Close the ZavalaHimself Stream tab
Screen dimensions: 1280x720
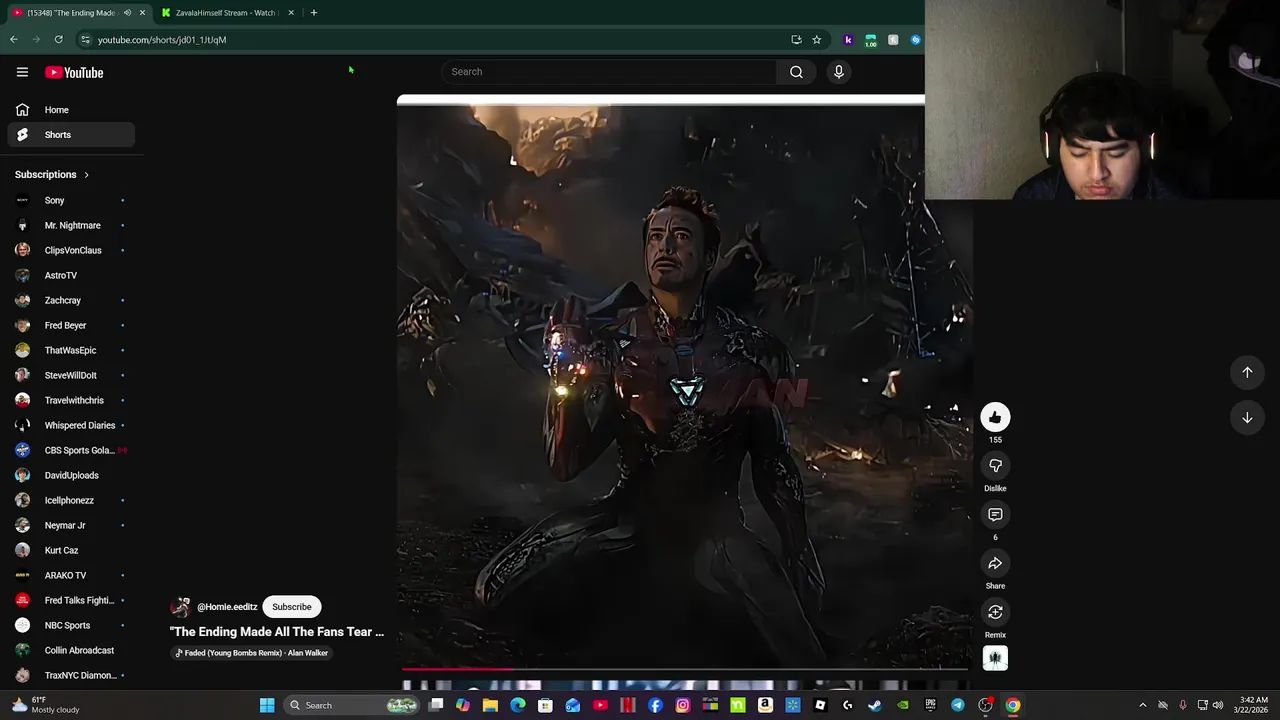click(x=291, y=13)
